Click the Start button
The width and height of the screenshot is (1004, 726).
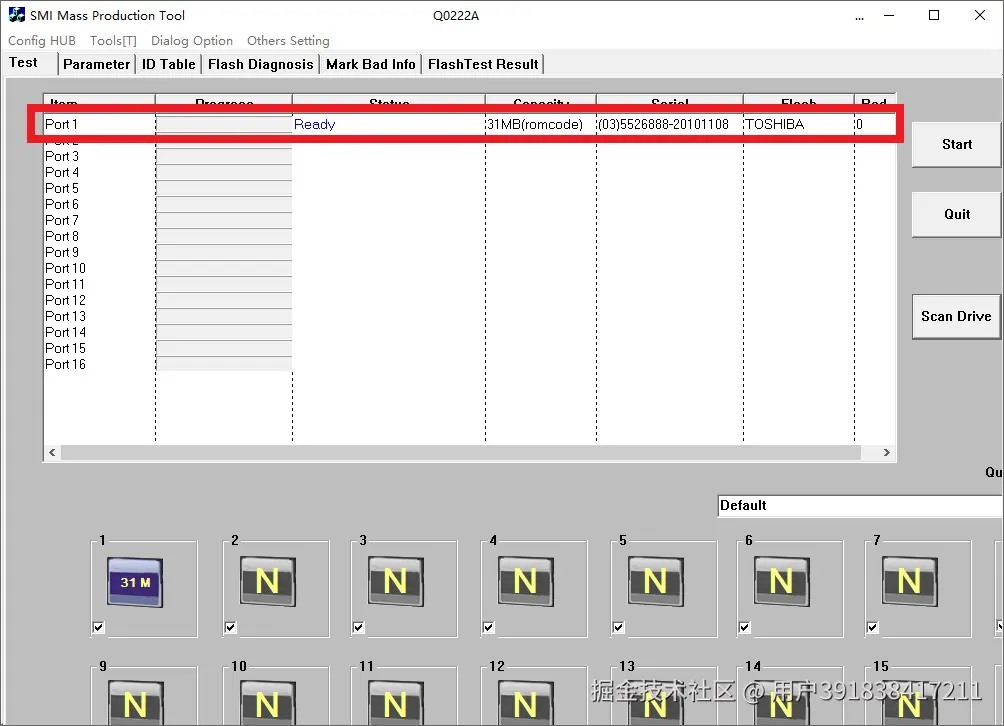(x=957, y=145)
